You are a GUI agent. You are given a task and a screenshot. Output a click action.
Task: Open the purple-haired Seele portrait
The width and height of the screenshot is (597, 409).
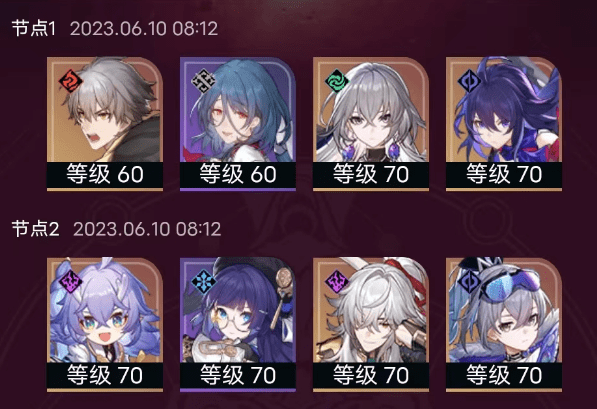point(504,110)
